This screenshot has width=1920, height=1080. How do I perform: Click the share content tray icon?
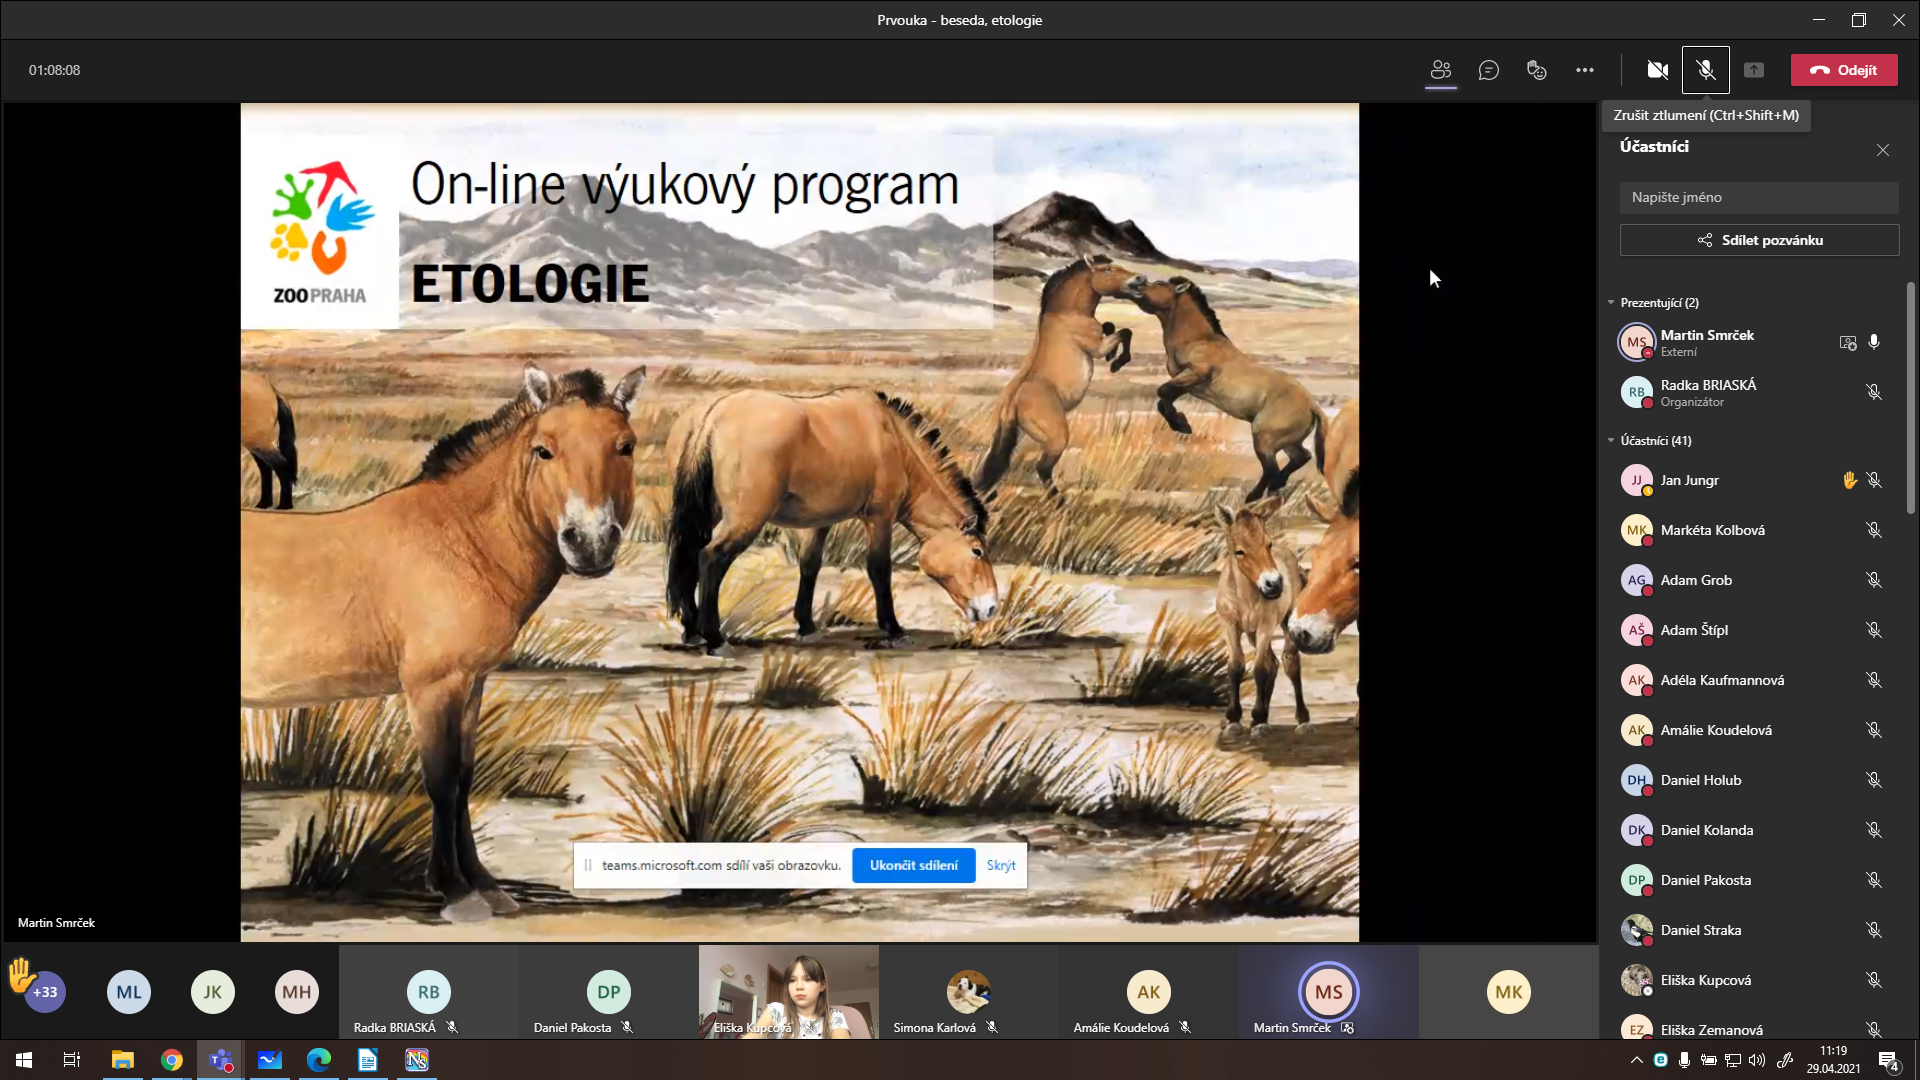[1754, 70]
